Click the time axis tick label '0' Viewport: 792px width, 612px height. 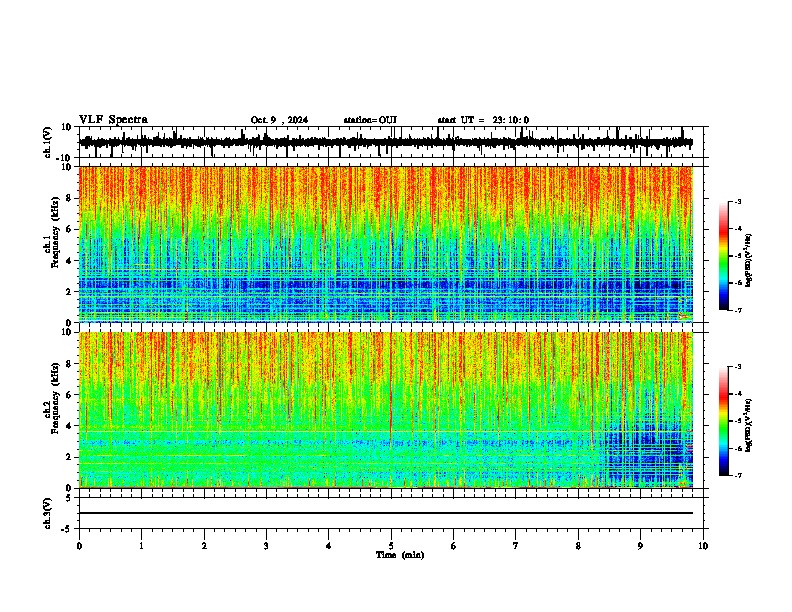tap(79, 546)
